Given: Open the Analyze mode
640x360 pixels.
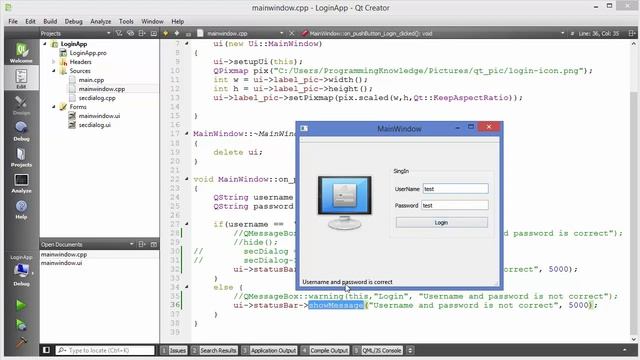Looking at the screenshot, I should pyautogui.click(x=21, y=183).
